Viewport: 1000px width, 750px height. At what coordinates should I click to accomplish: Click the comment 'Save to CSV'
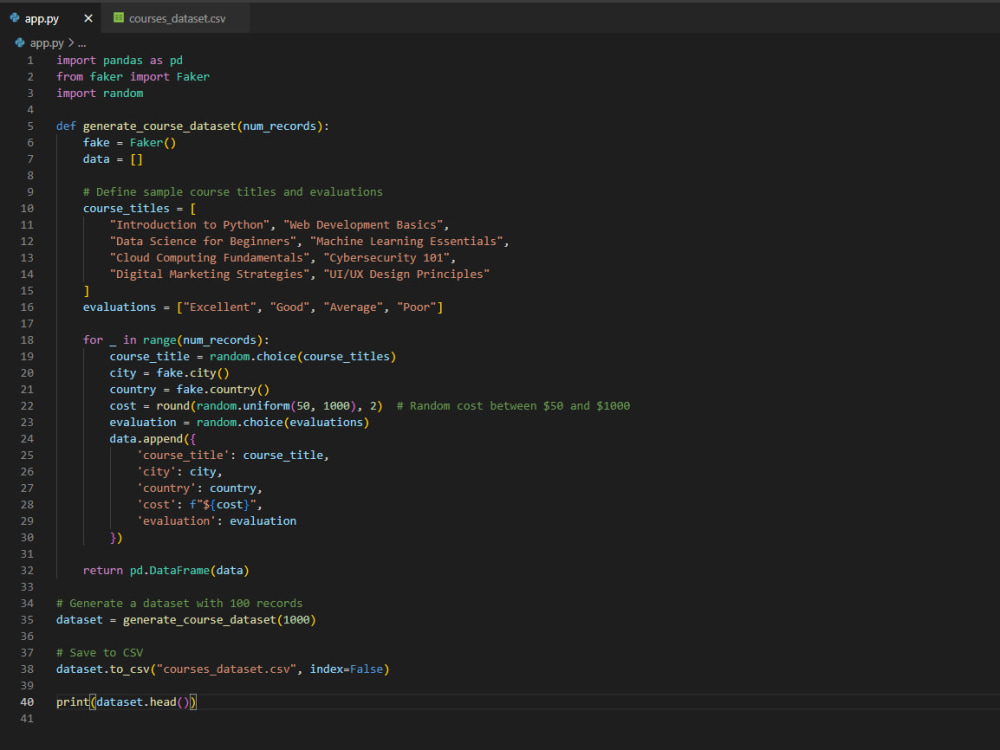(x=99, y=653)
